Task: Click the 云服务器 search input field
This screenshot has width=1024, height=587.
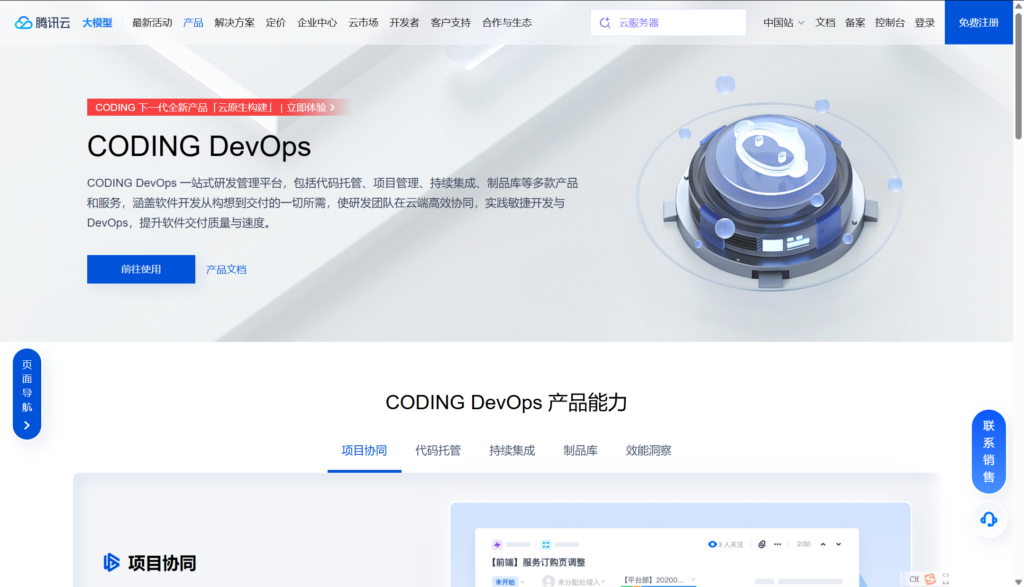Action: (668, 23)
